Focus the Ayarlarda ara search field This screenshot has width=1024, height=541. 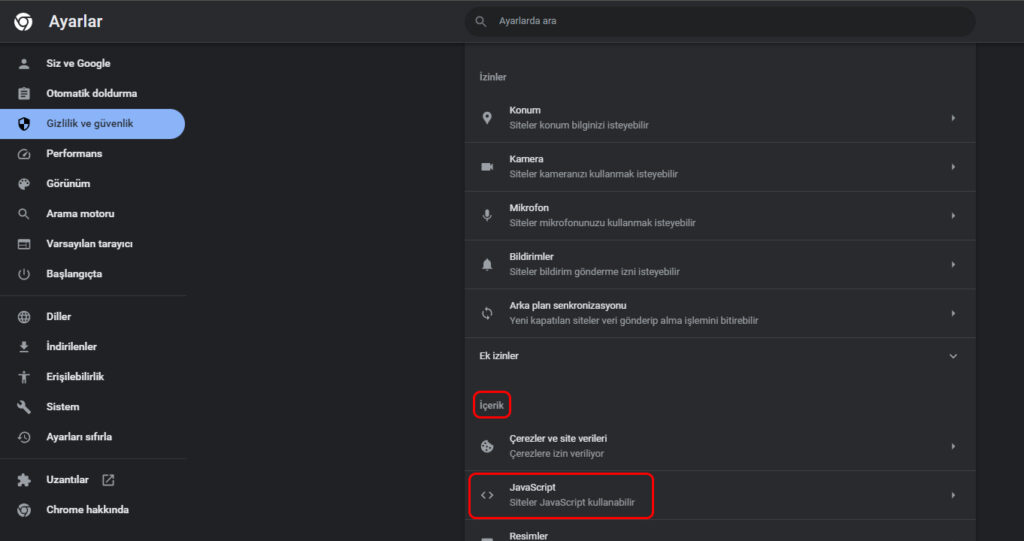point(720,22)
